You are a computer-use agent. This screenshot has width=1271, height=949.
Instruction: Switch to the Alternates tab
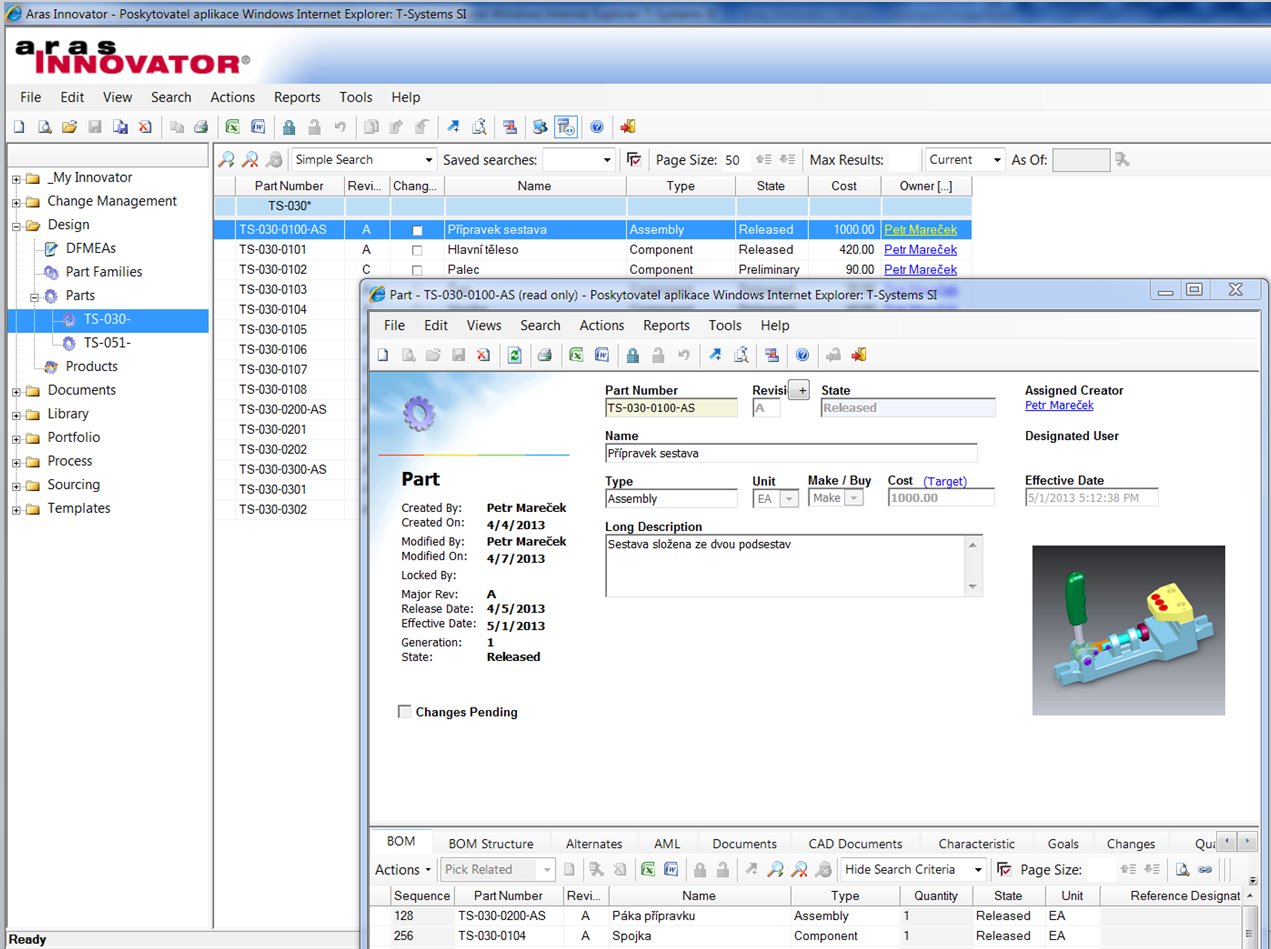click(x=594, y=844)
